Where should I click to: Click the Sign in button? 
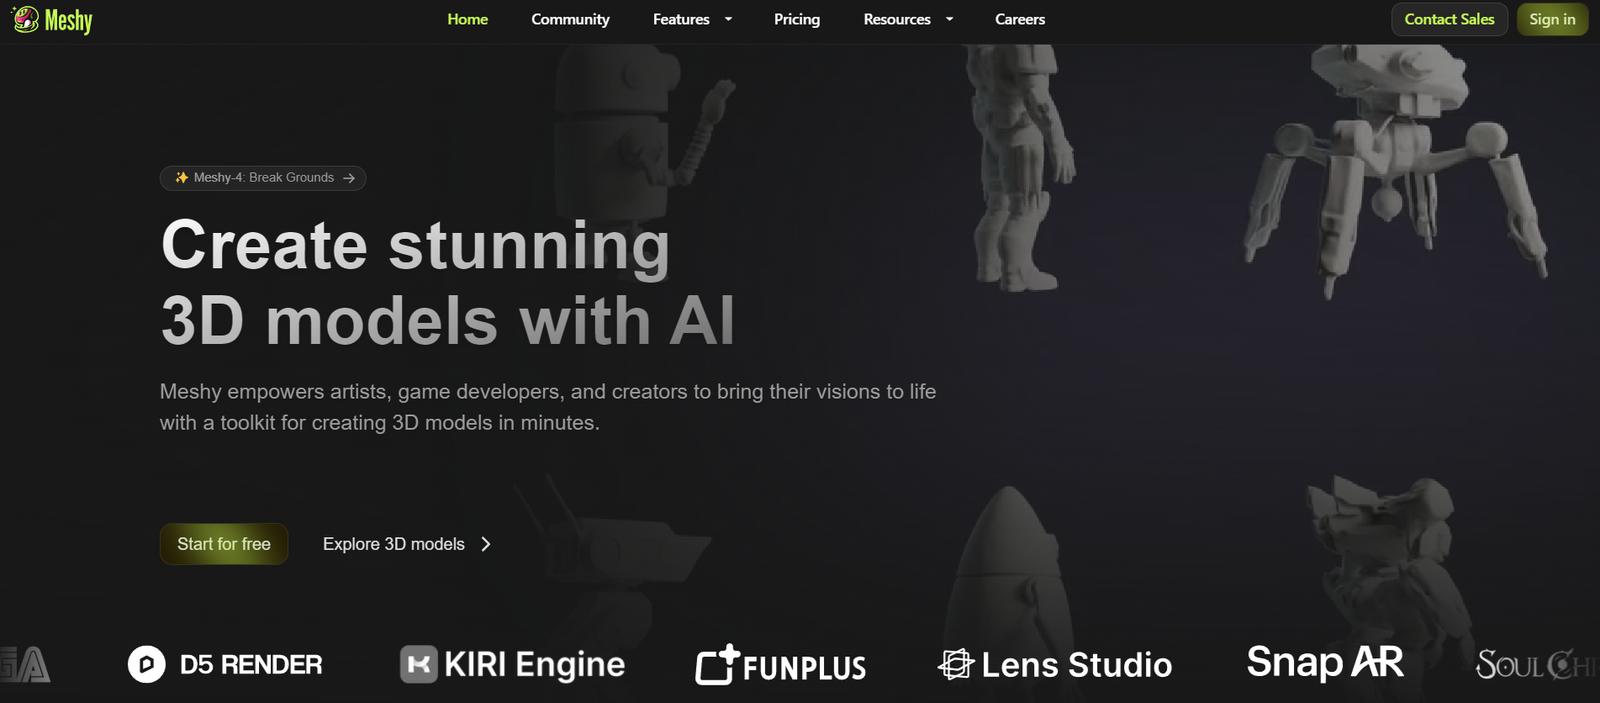pos(1551,19)
